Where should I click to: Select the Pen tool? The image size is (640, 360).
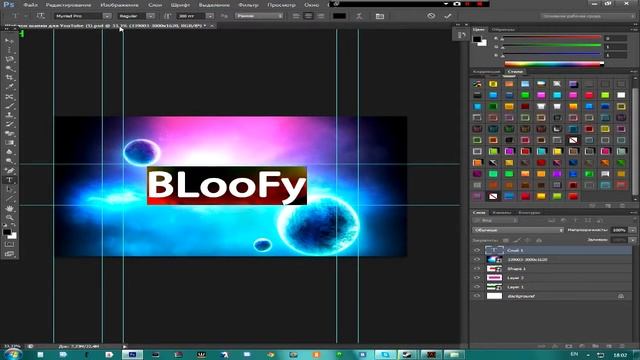click(x=9, y=171)
